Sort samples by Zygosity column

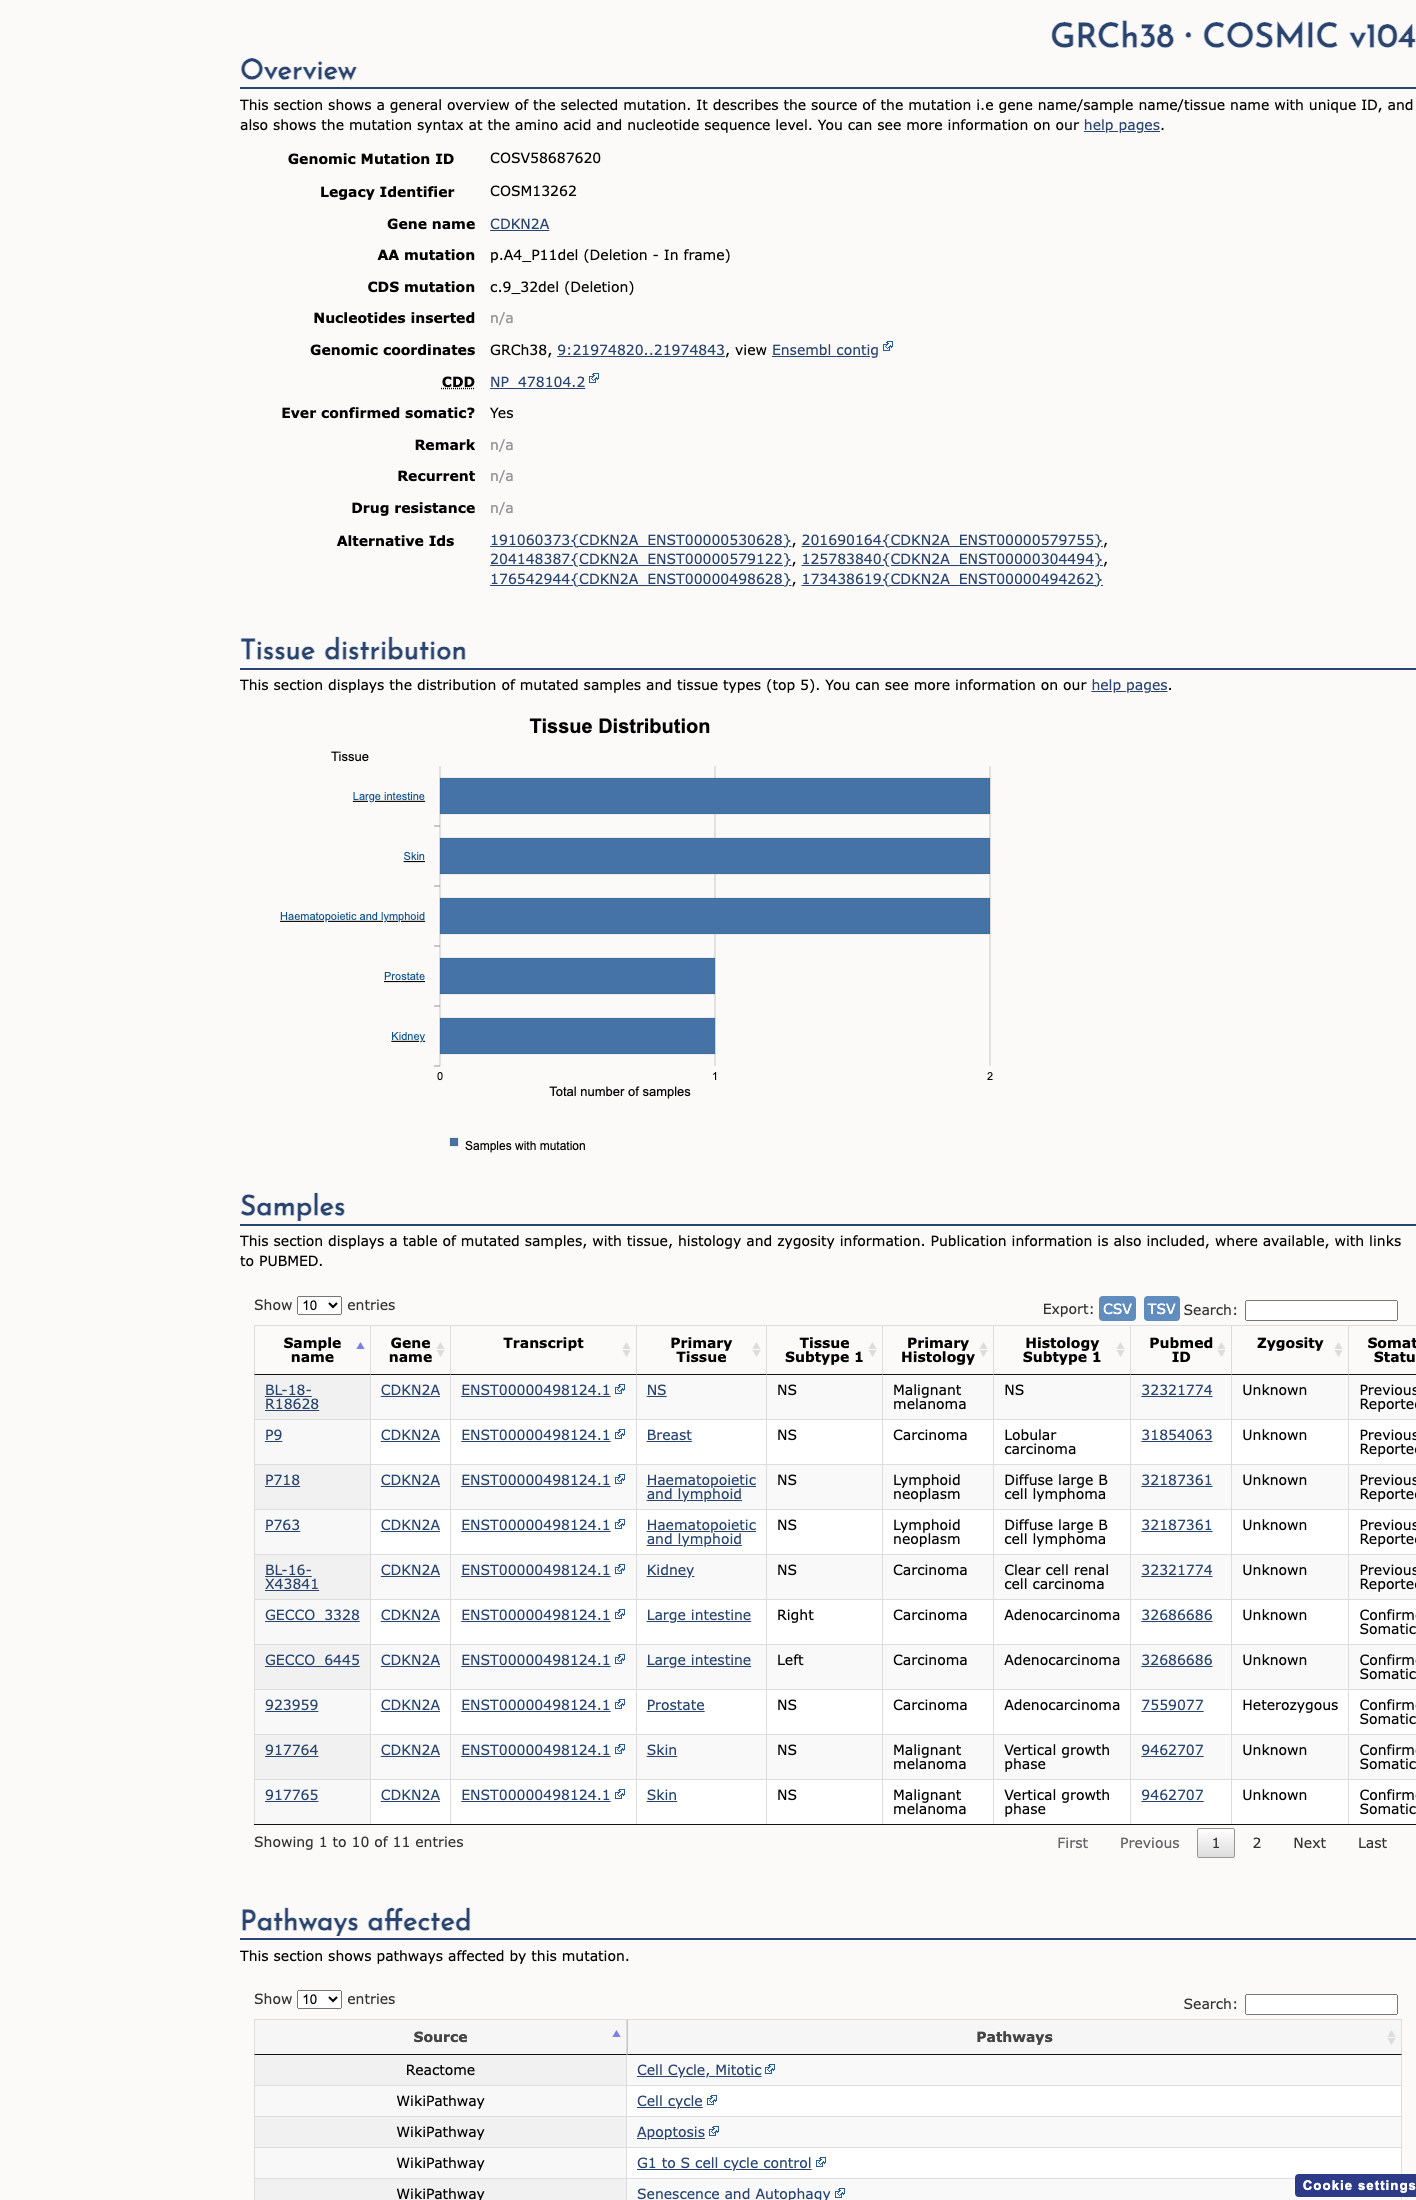point(1338,1350)
